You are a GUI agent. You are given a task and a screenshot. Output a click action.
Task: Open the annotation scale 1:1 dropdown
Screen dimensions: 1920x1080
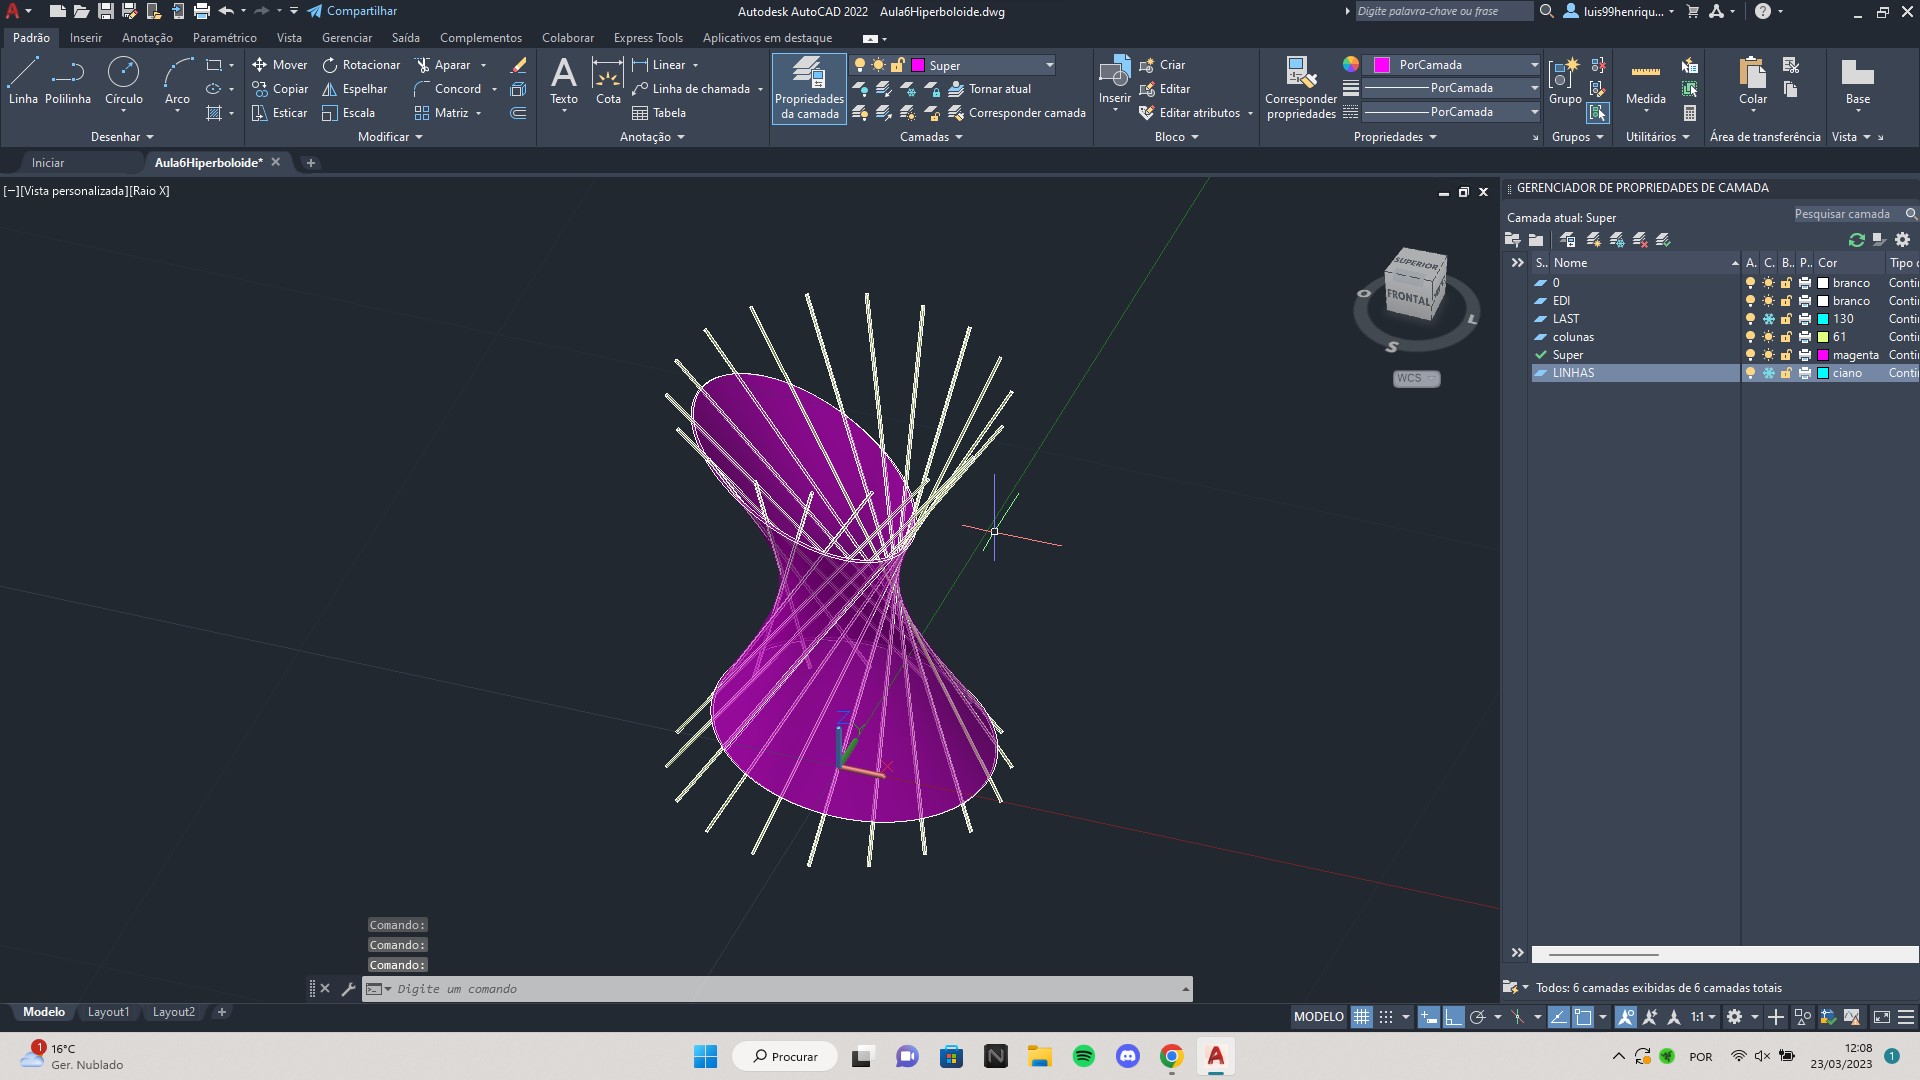(x=1703, y=1017)
